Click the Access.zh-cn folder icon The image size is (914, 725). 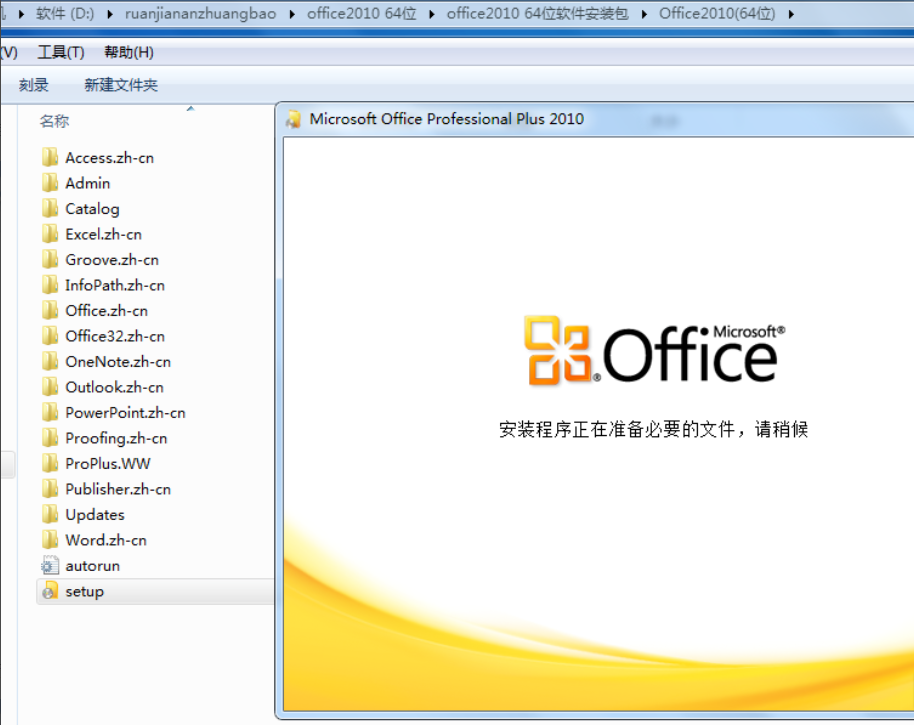tap(50, 157)
